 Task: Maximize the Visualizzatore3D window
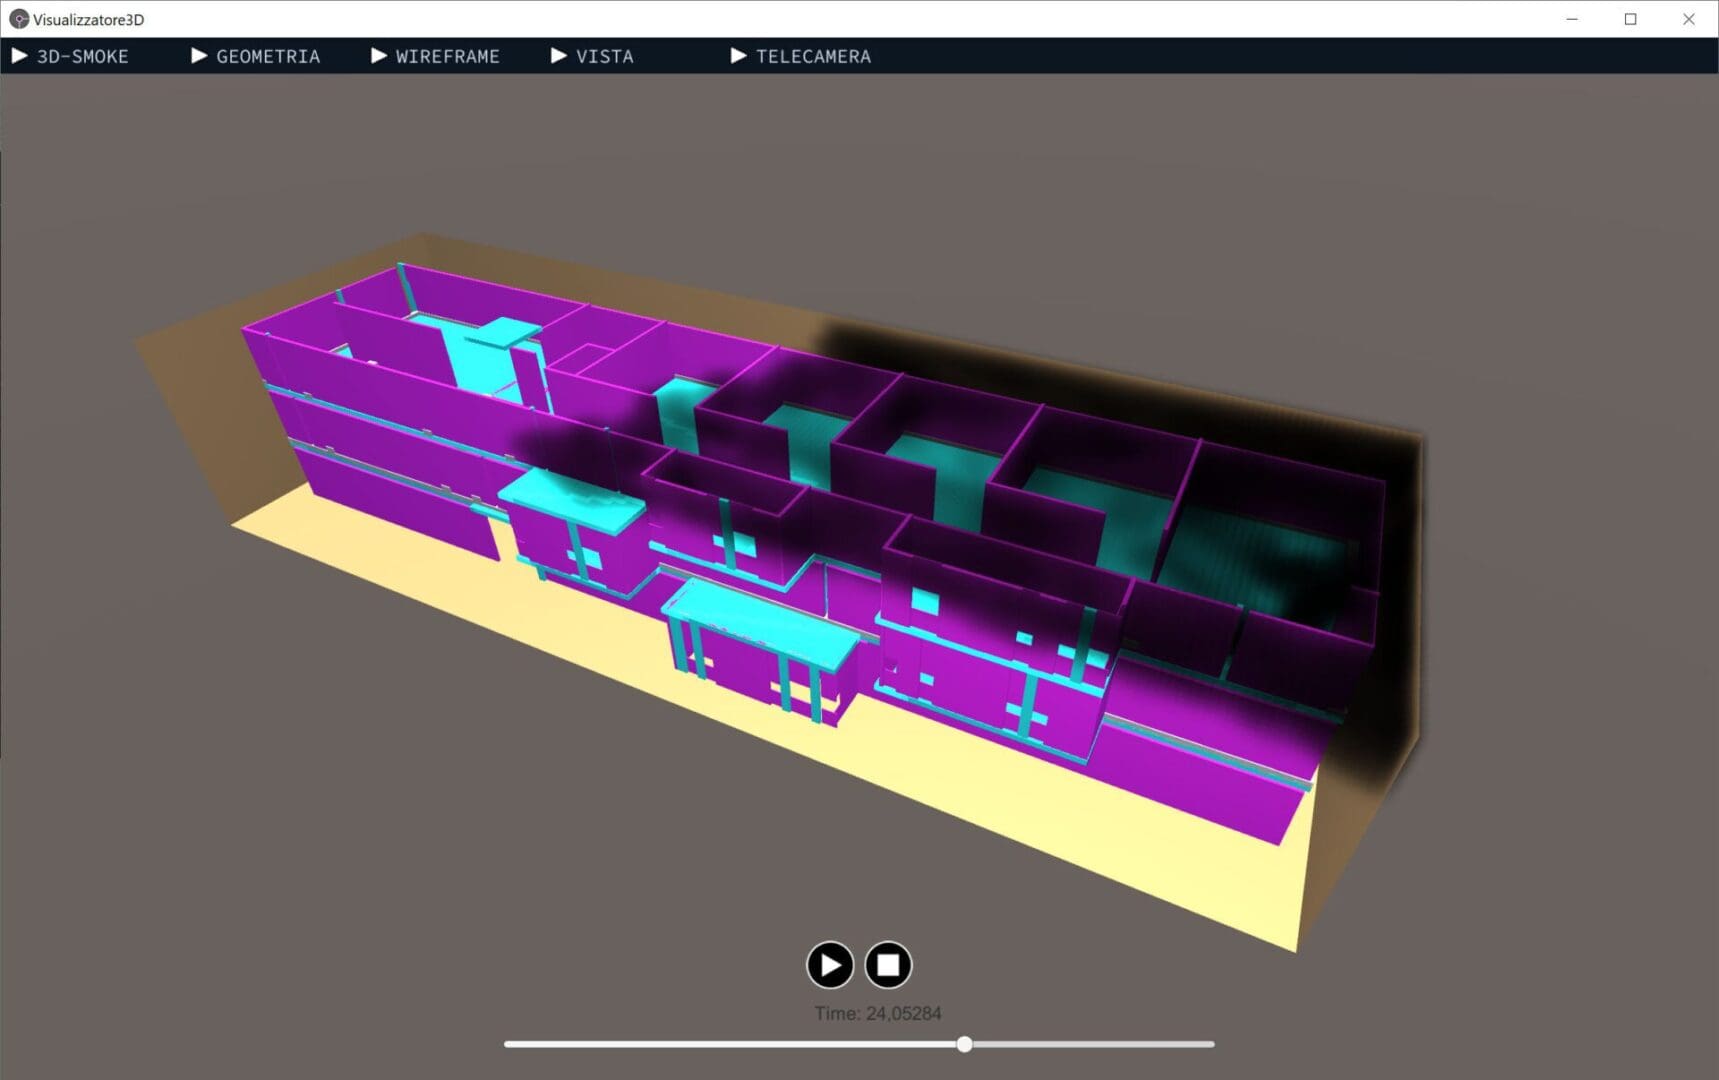point(1630,19)
